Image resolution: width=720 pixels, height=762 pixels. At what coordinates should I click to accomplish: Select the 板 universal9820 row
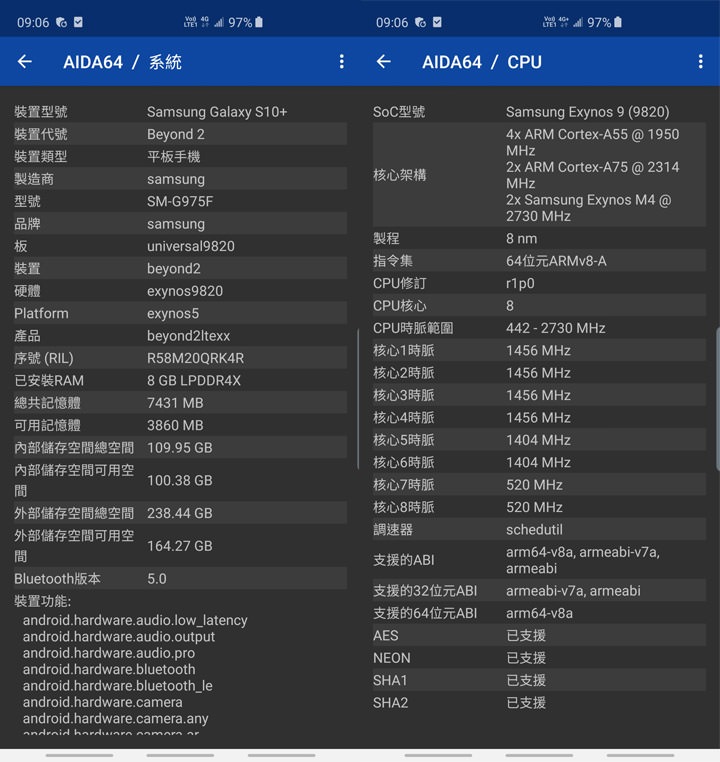coord(180,246)
